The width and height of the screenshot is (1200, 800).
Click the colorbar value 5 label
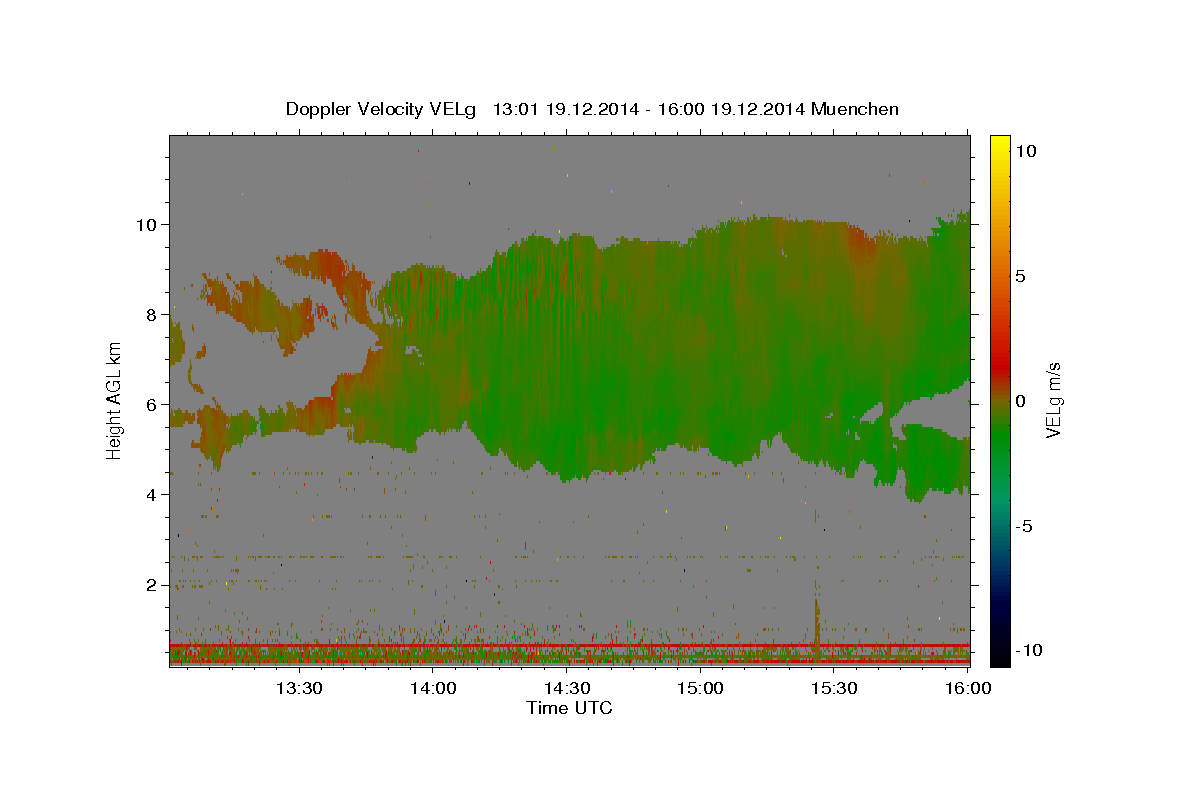(x=1021, y=275)
